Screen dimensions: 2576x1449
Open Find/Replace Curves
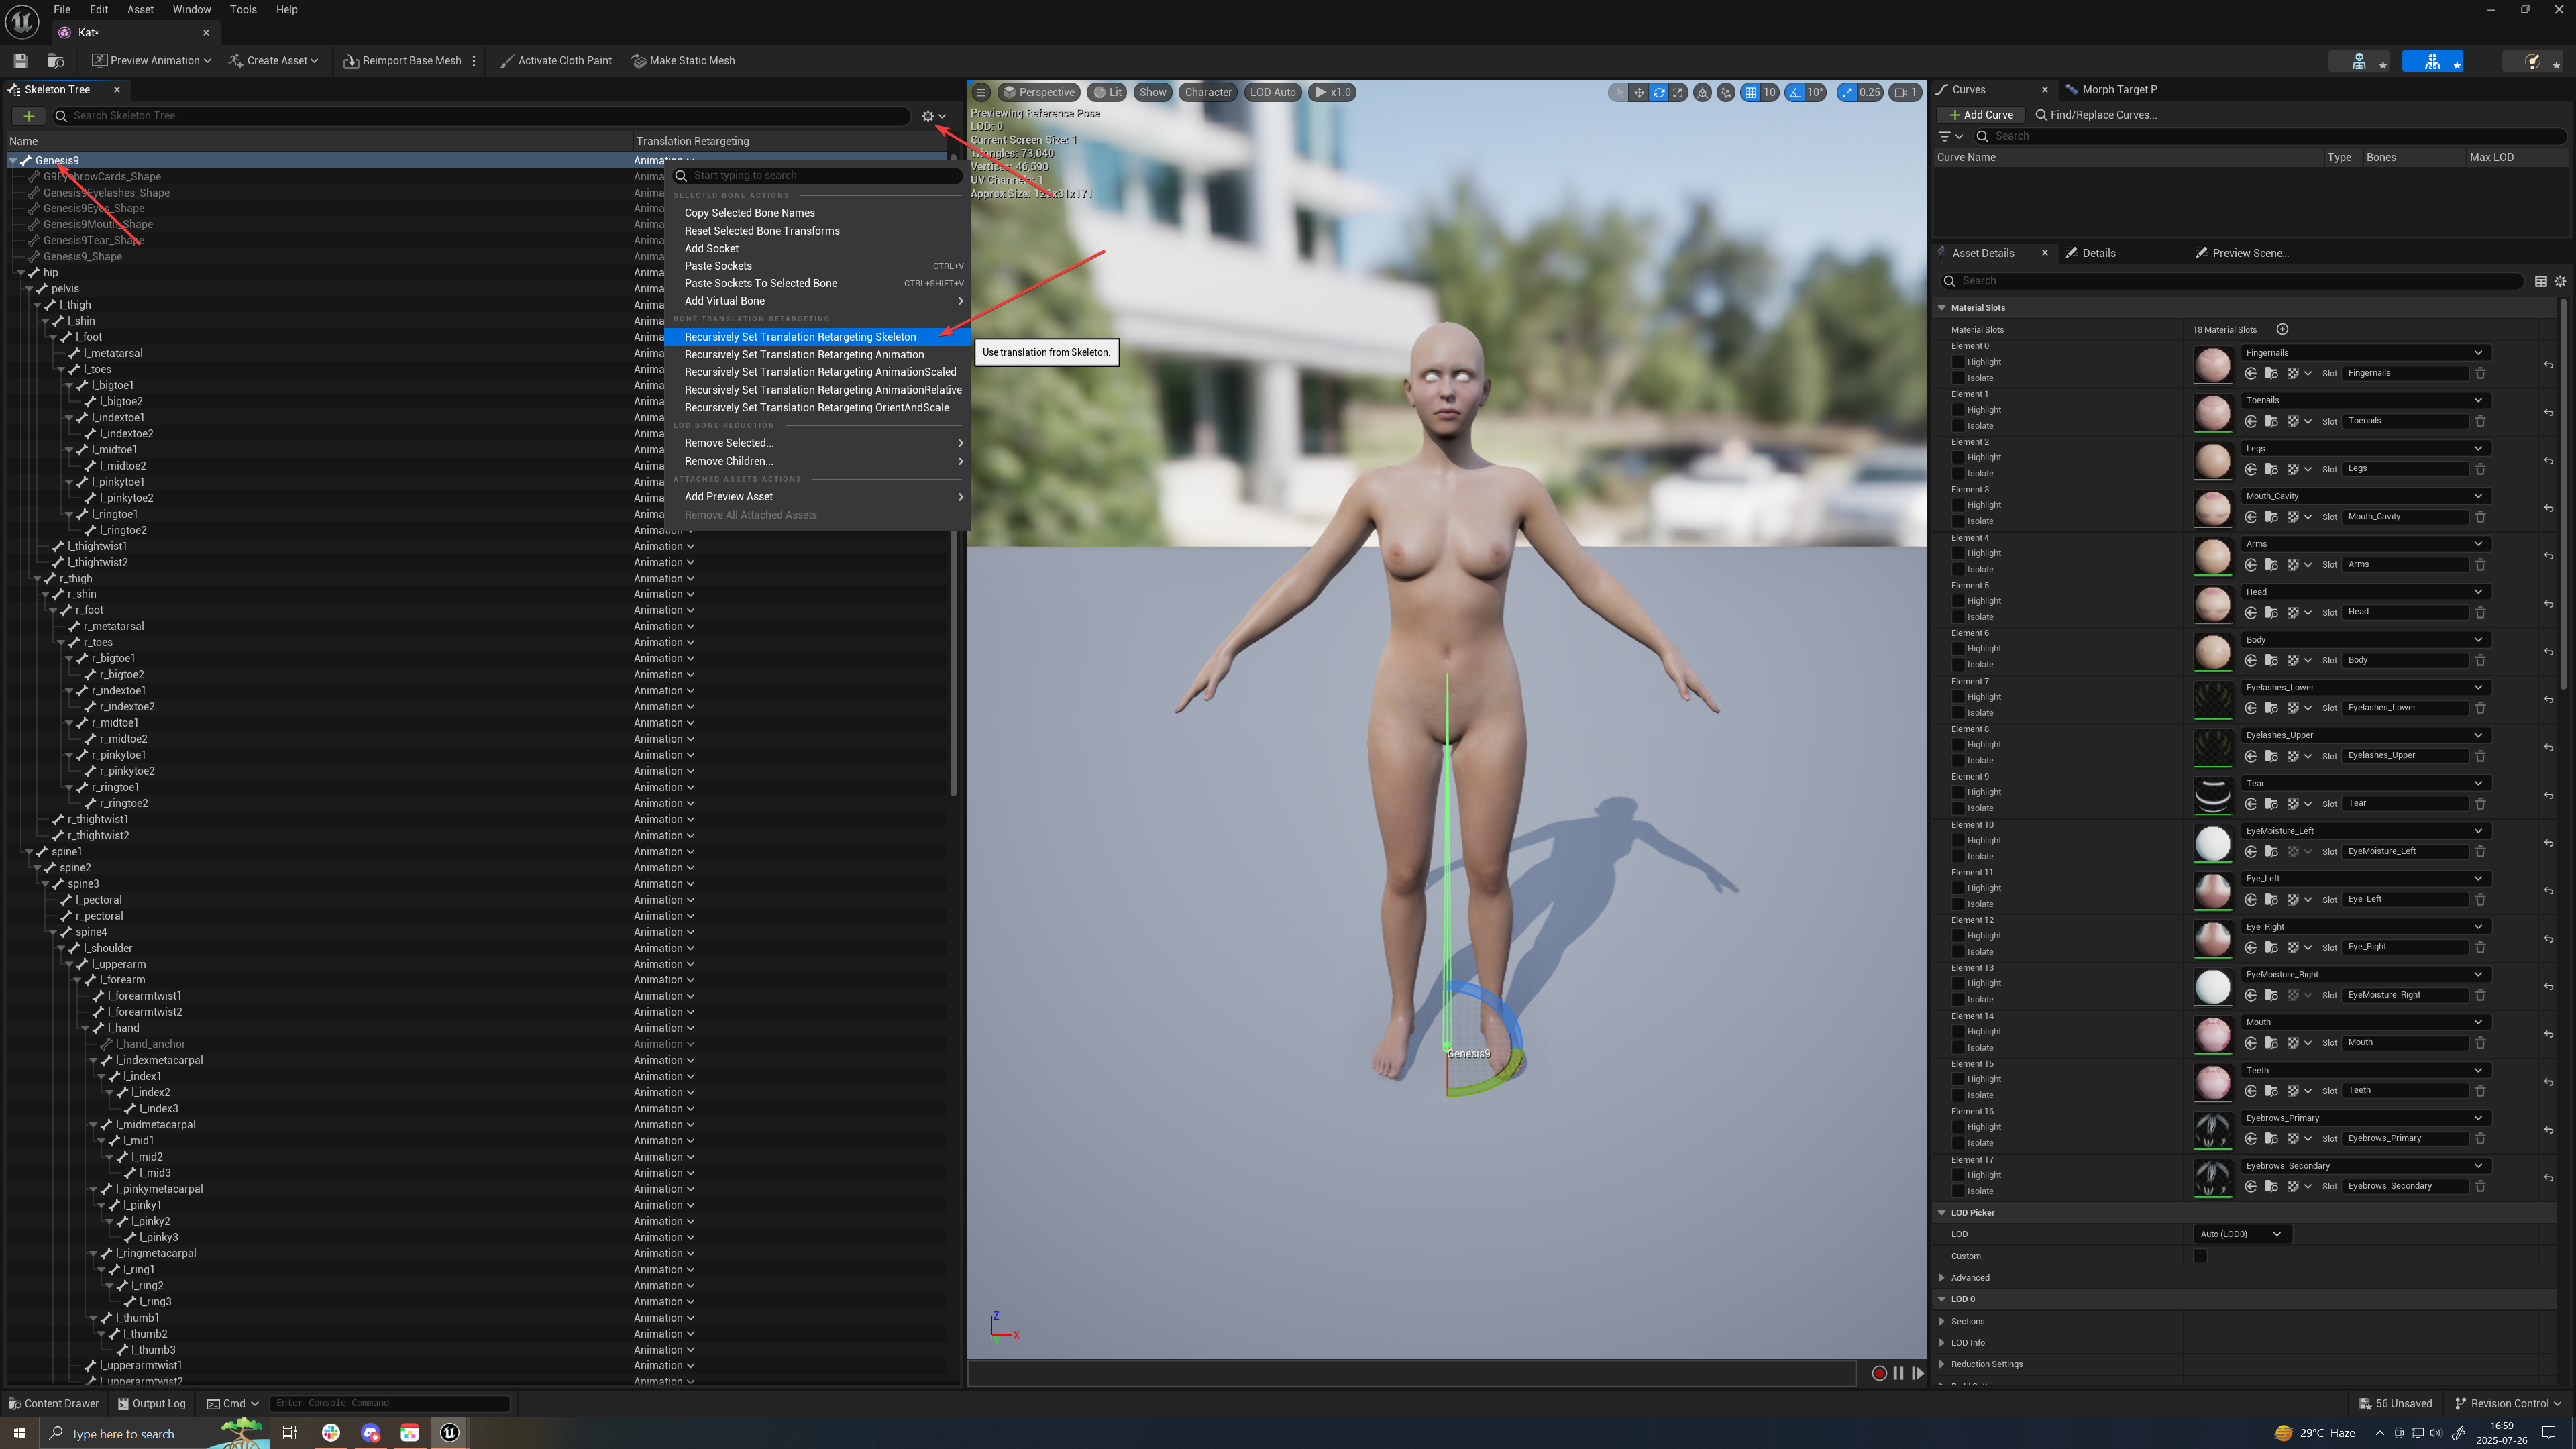(2096, 115)
